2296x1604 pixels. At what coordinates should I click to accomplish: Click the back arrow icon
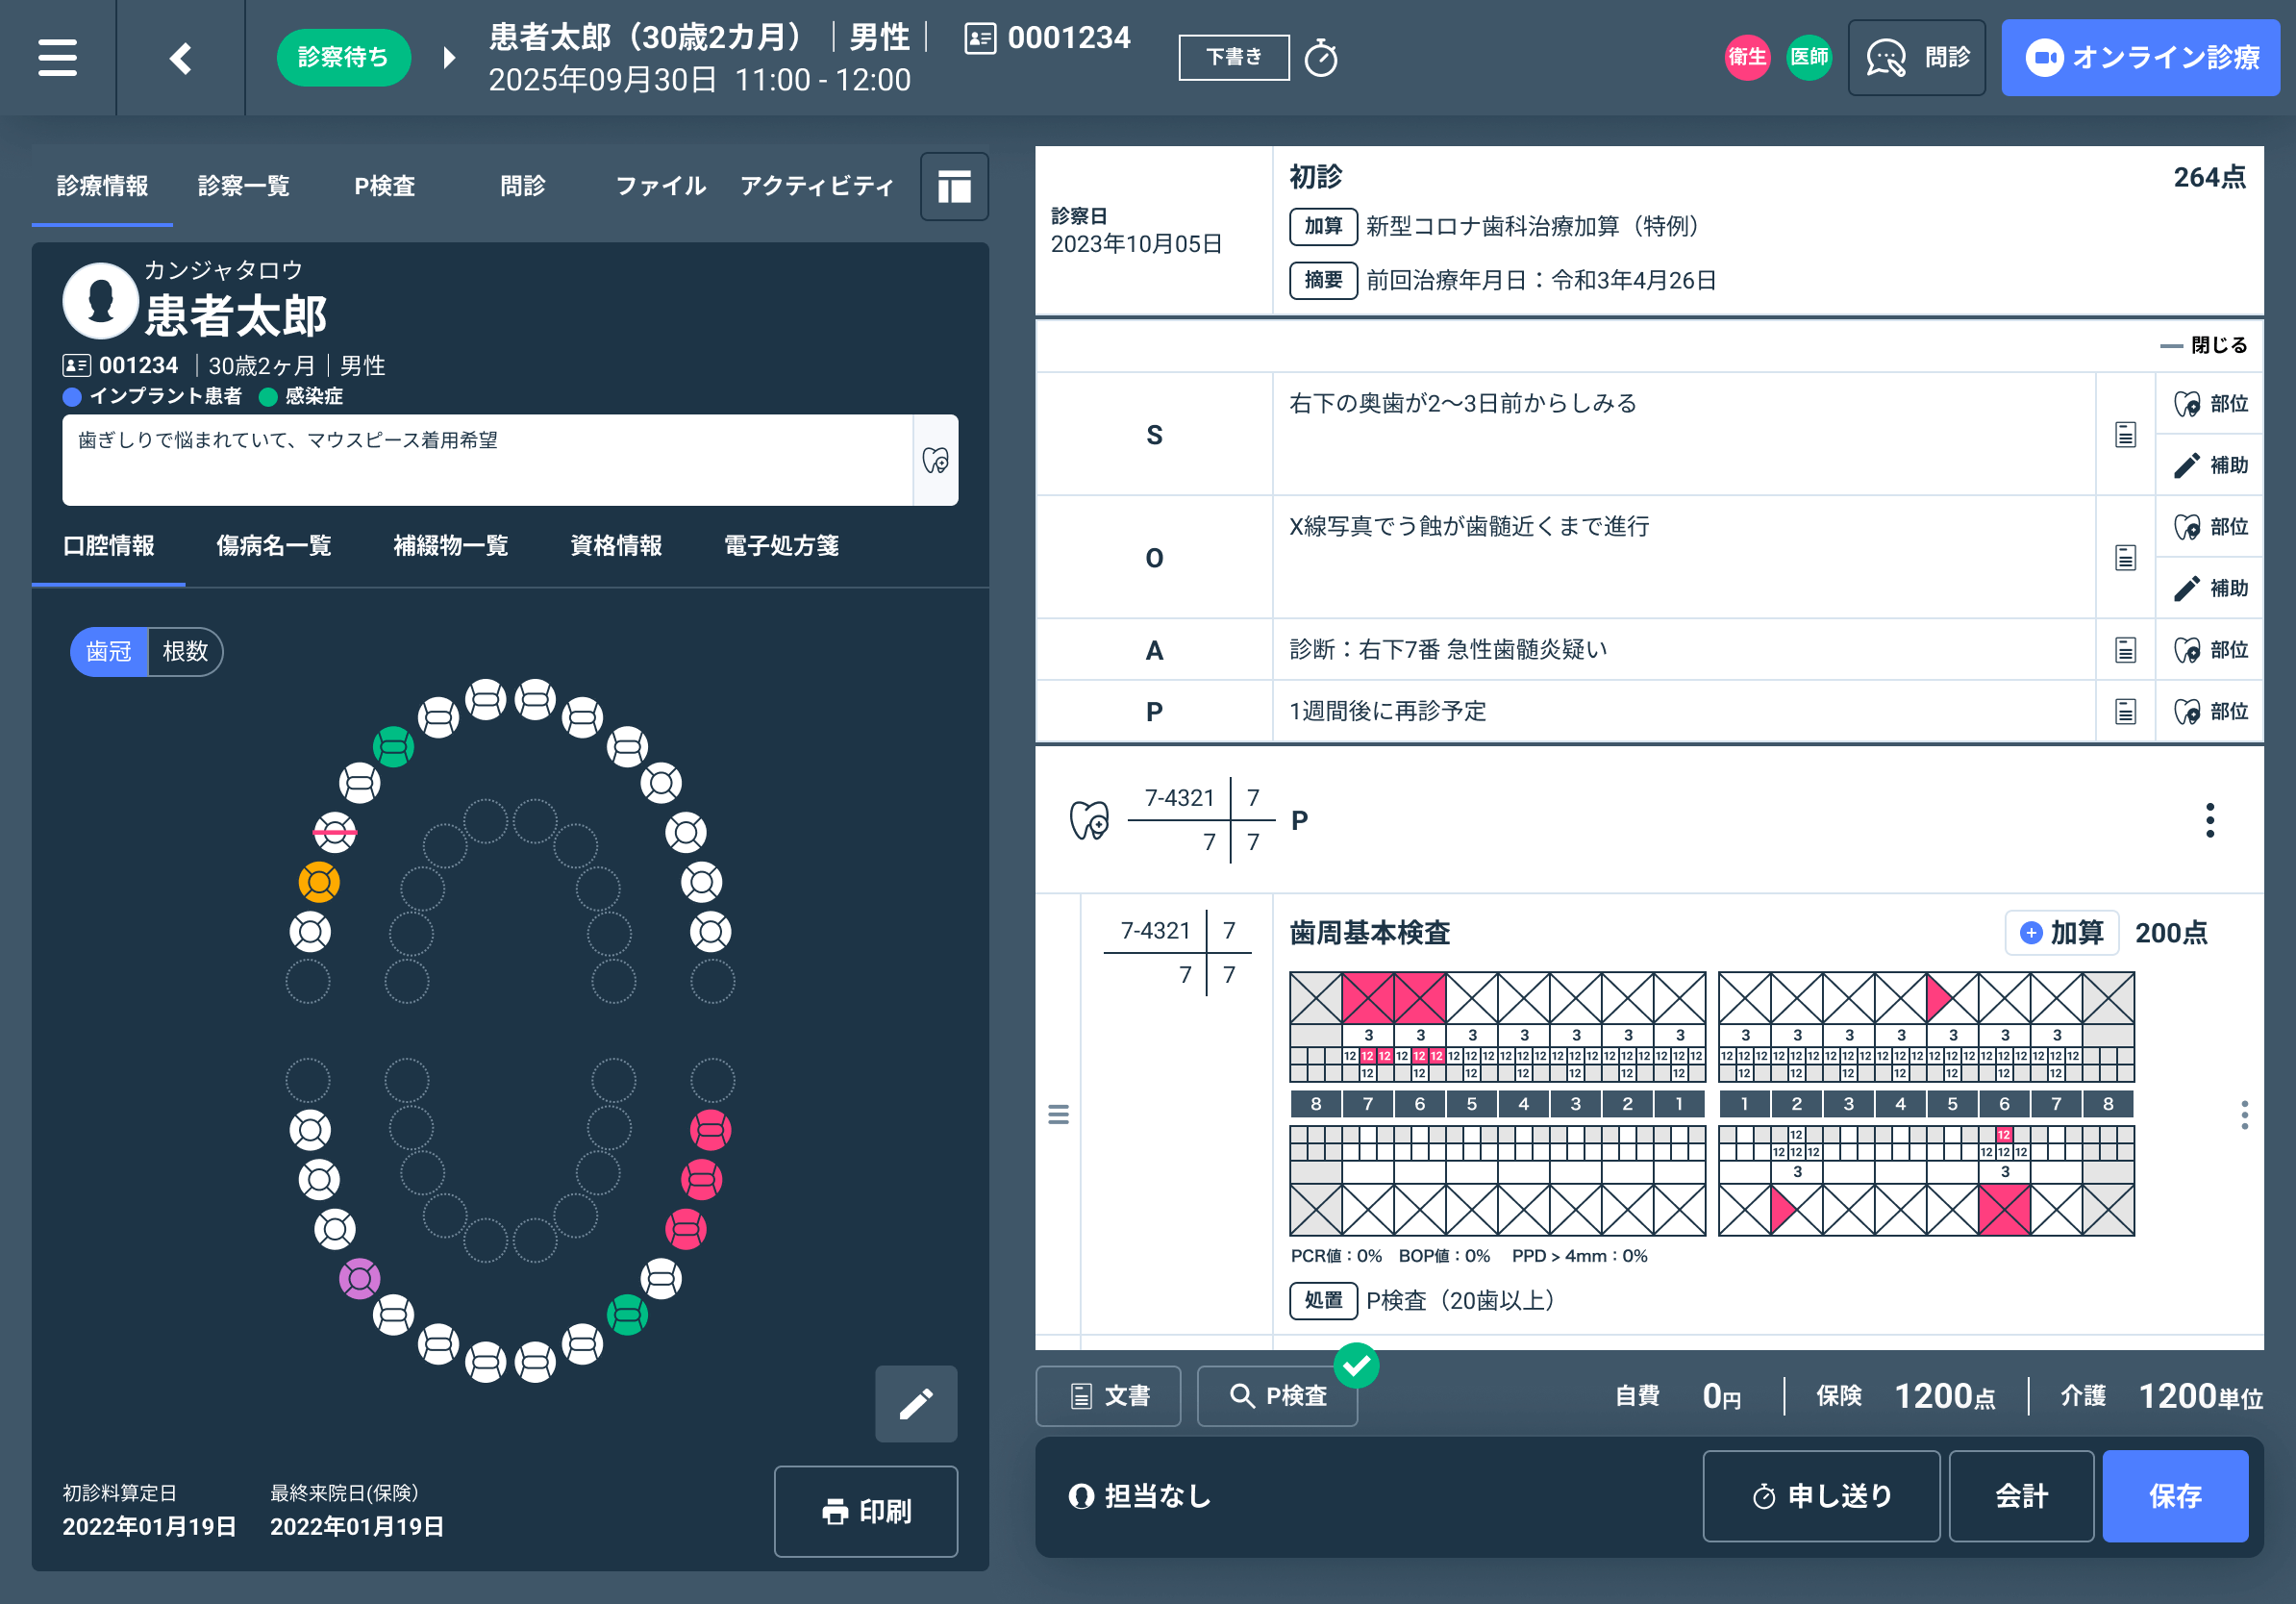pyautogui.click(x=181, y=58)
